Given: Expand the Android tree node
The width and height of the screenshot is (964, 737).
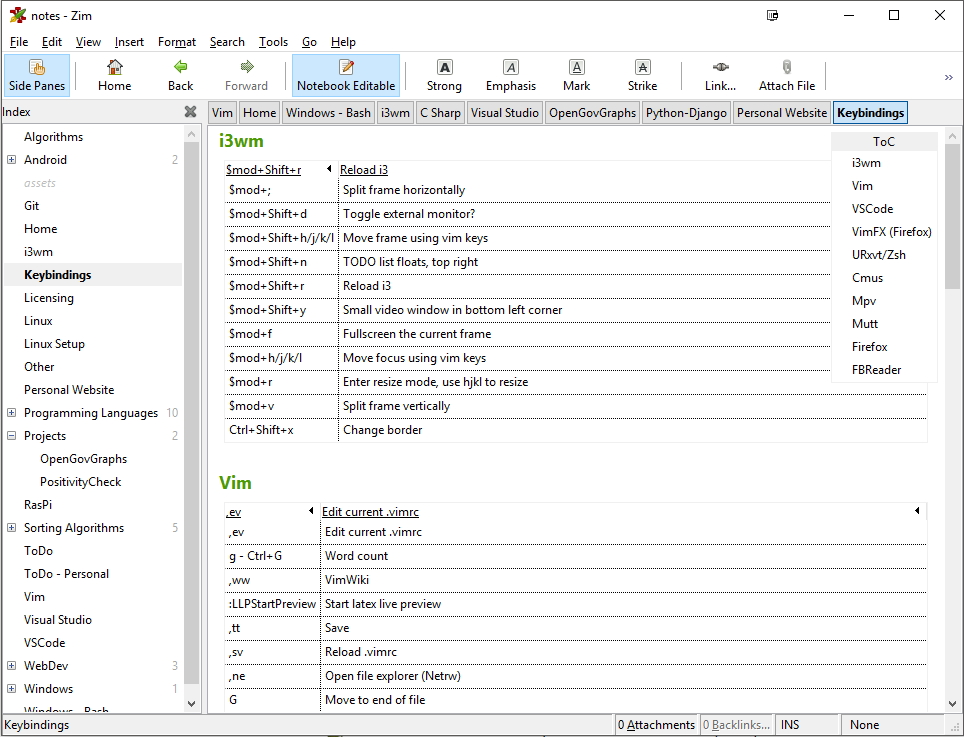Looking at the screenshot, I should pos(12,160).
